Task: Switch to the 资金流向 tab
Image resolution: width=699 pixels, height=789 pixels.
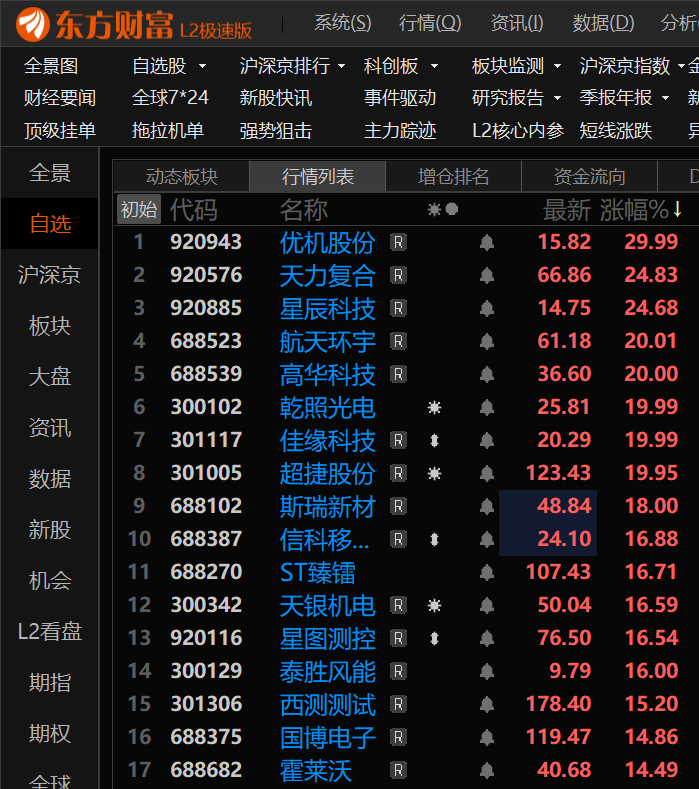Action: pos(589,177)
